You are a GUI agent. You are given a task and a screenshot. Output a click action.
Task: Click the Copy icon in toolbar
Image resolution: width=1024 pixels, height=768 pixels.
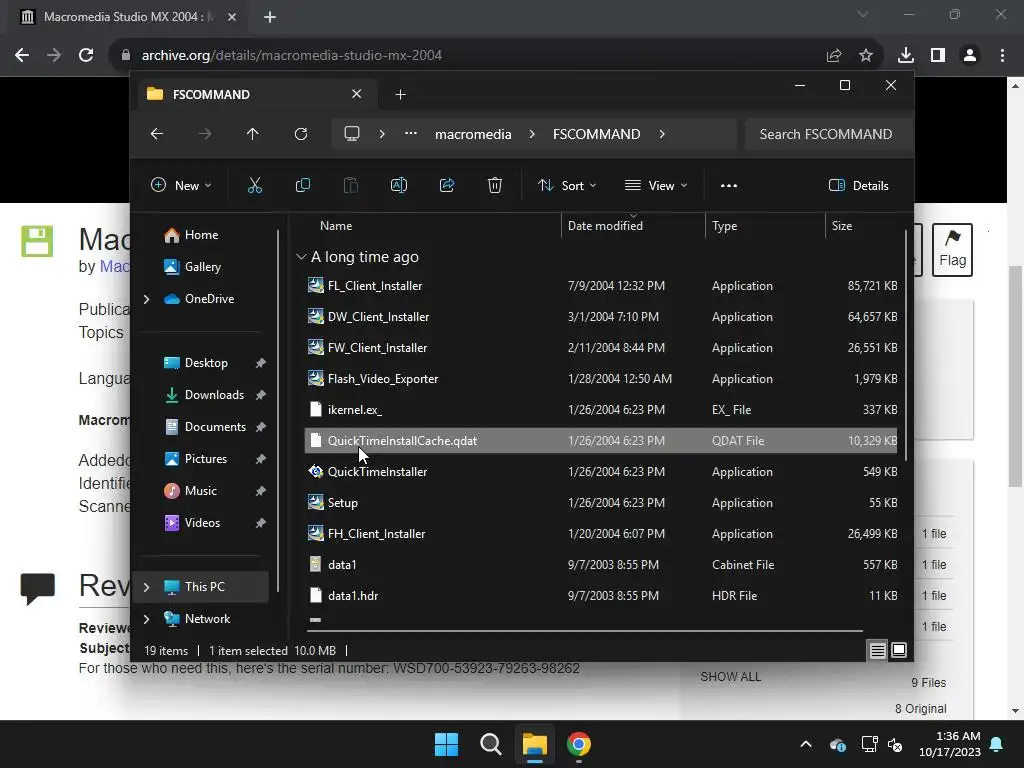tap(303, 185)
